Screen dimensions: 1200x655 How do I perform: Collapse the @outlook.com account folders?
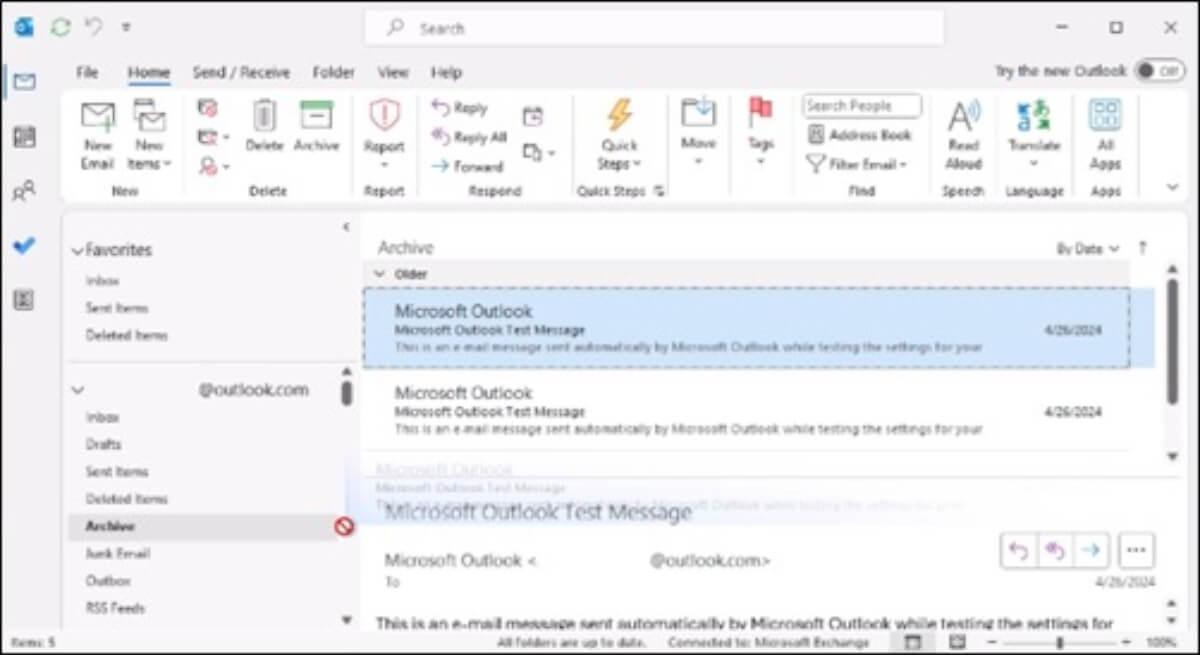(x=78, y=390)
